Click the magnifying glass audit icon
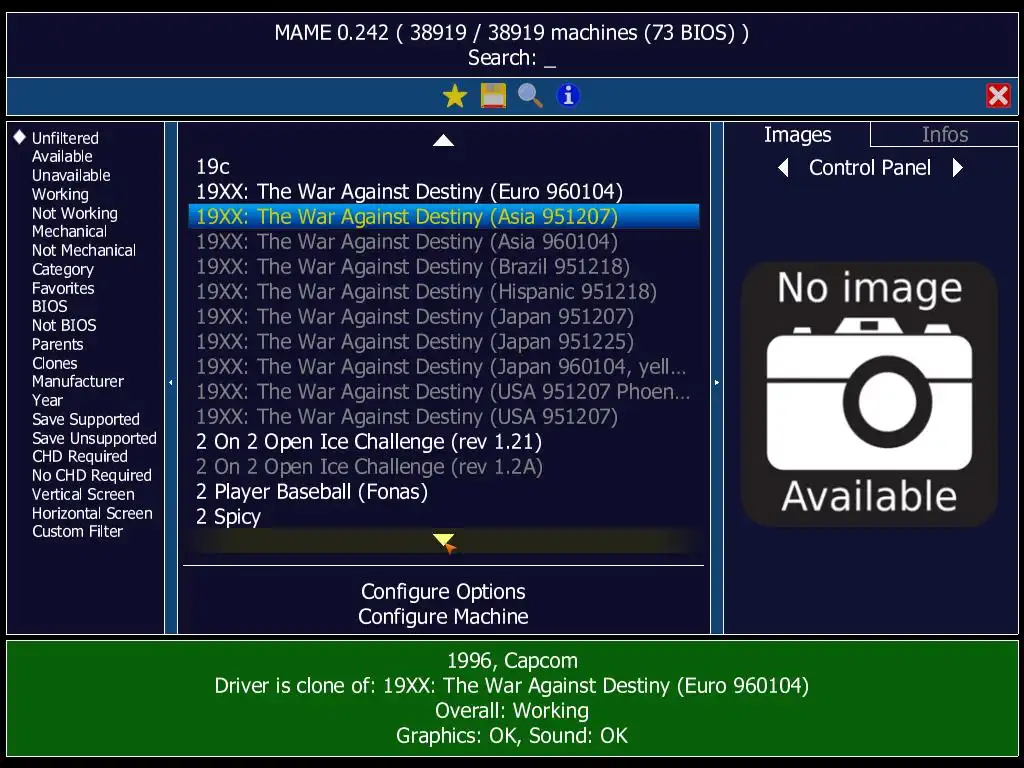Viewport: 1024px width, 768px height. point(530,96)
